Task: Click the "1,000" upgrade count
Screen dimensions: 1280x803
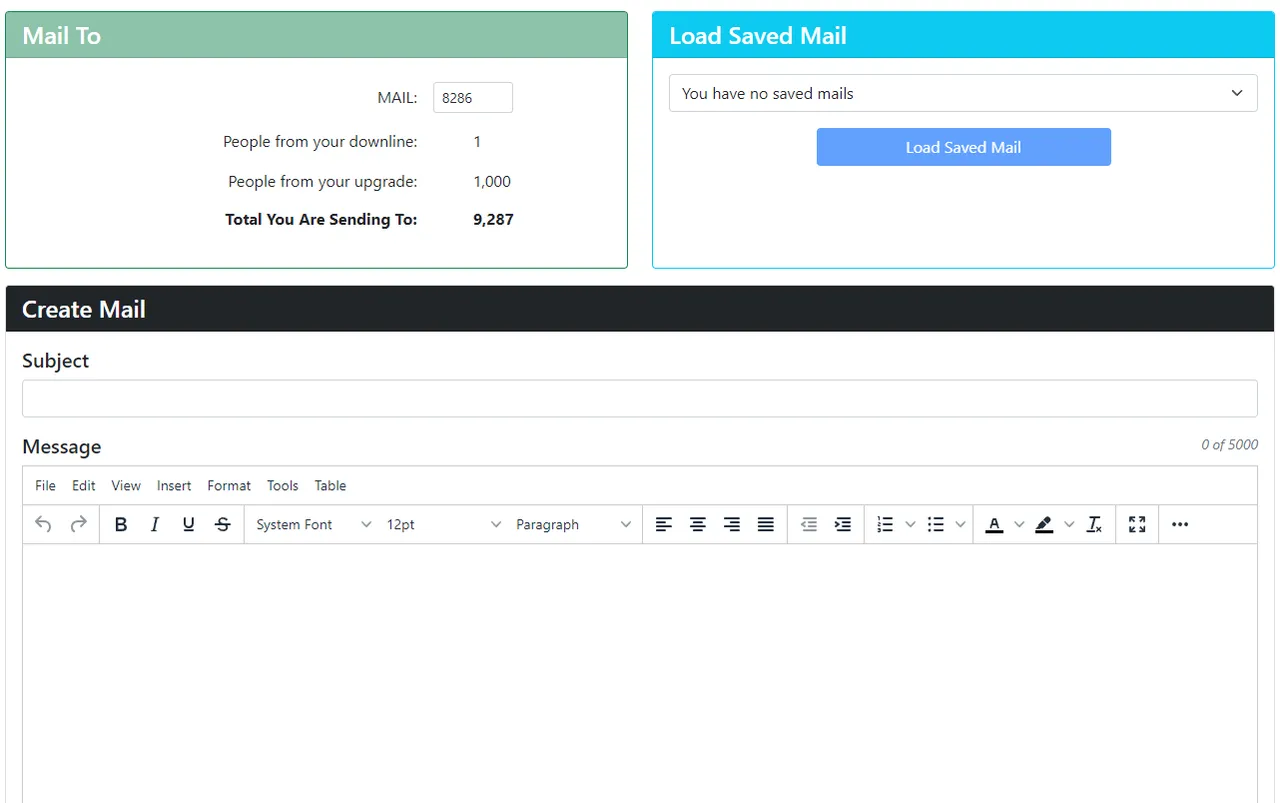Action: (x=492, y=181)
